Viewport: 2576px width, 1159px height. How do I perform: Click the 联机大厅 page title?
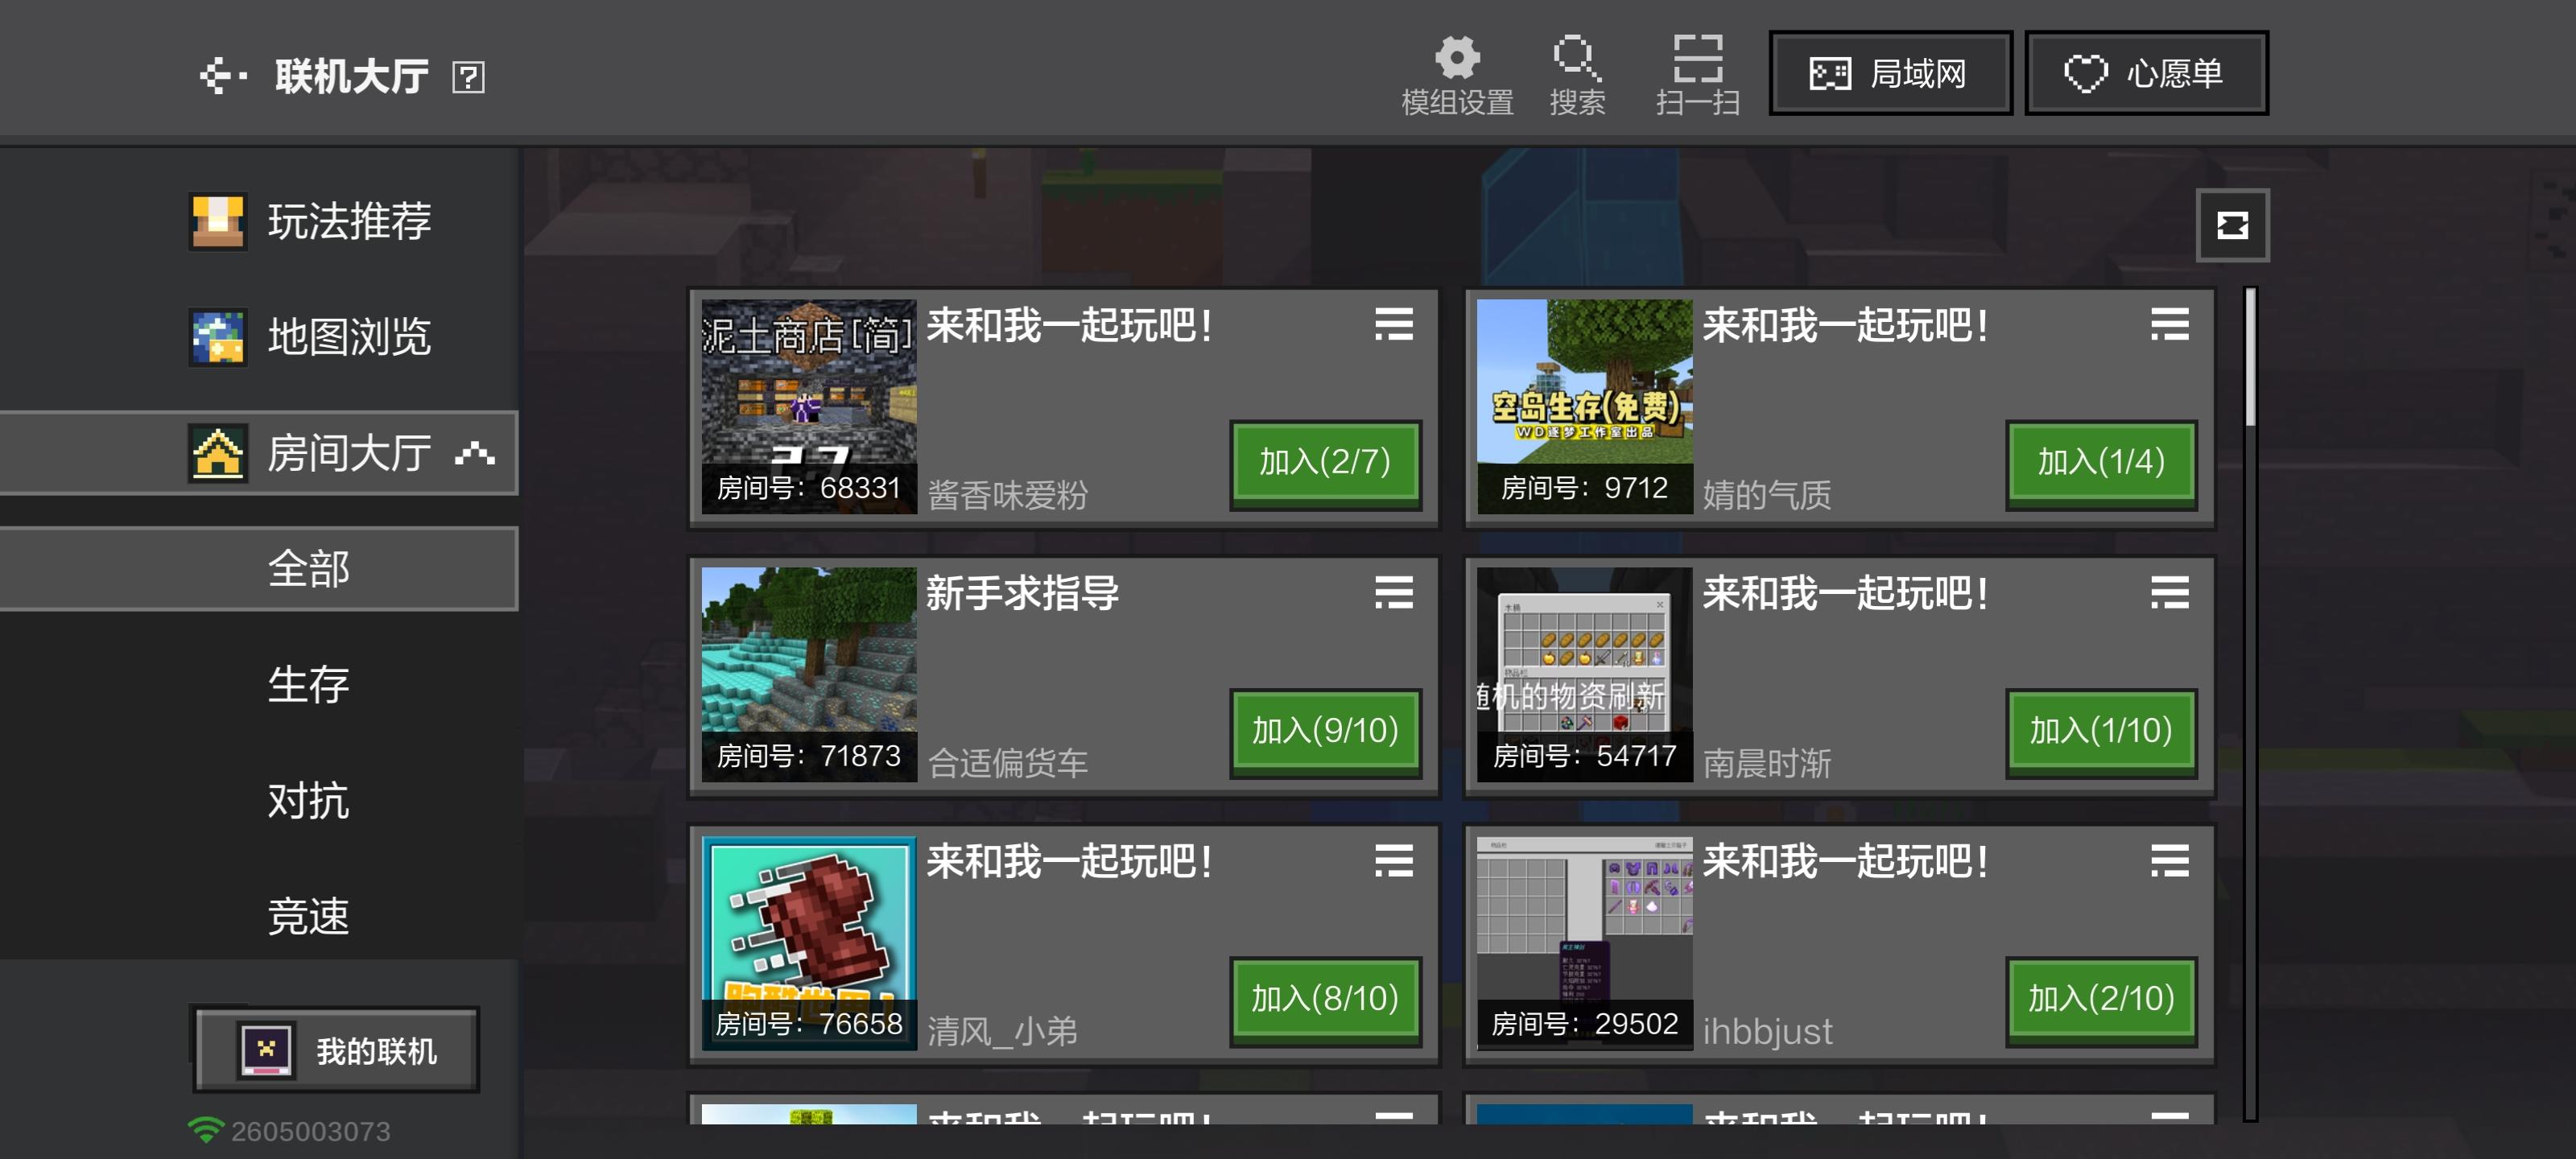(352, 76)
